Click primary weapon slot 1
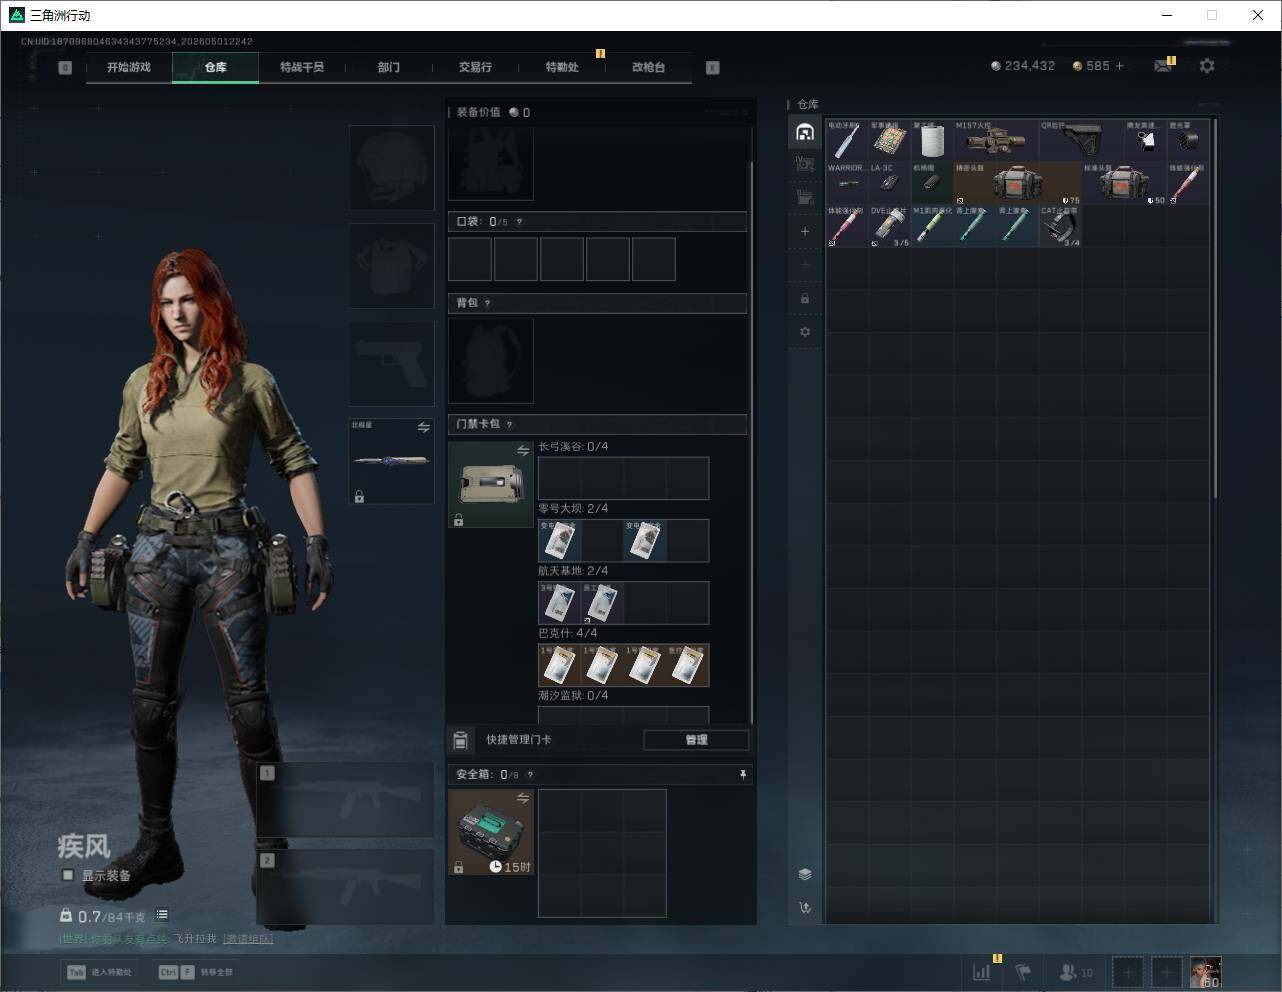The height and width of the screenshot is (992, 1282). click(x=345, y=800)
